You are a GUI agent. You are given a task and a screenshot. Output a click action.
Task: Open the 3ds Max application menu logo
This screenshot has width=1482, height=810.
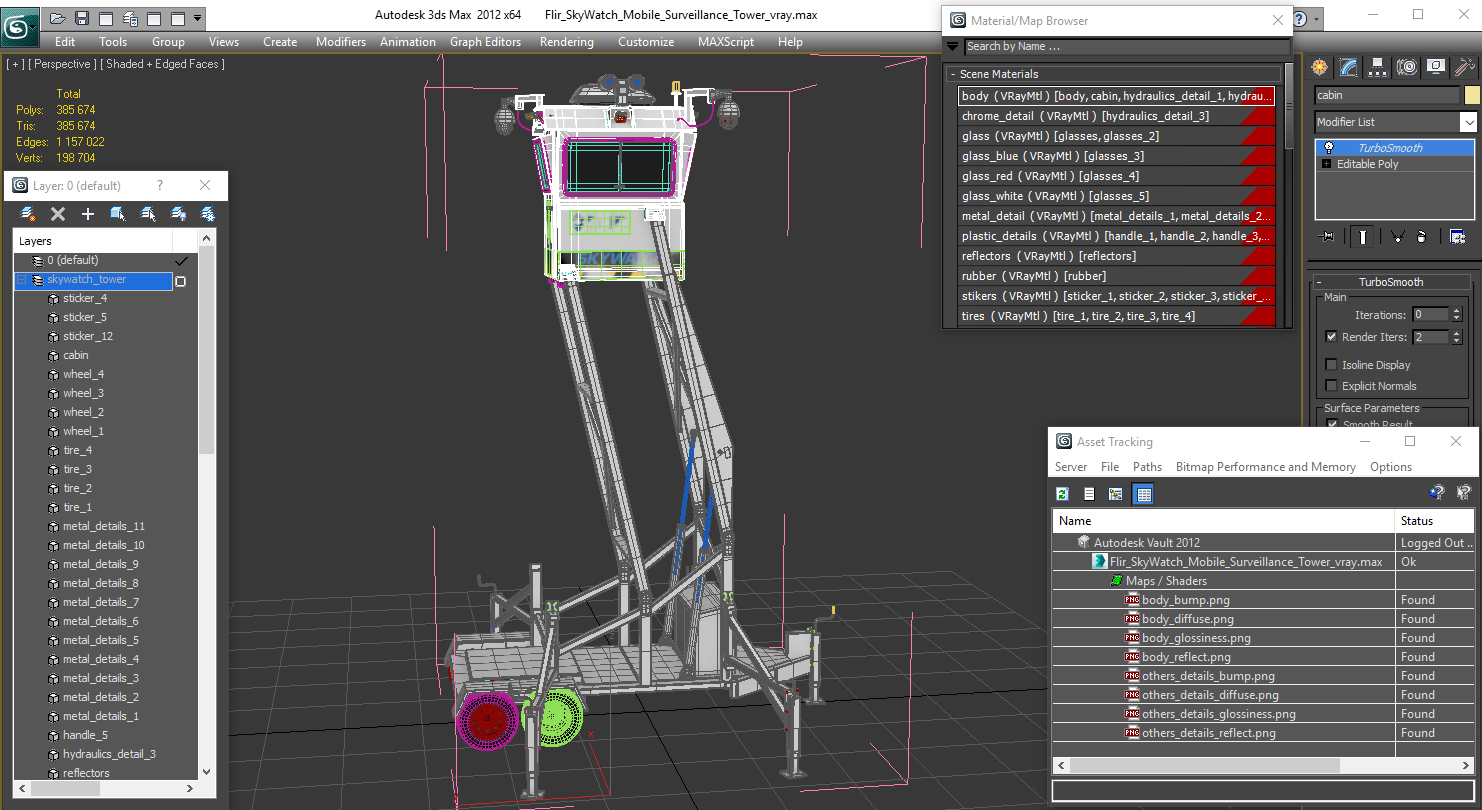tap(20, 27)
